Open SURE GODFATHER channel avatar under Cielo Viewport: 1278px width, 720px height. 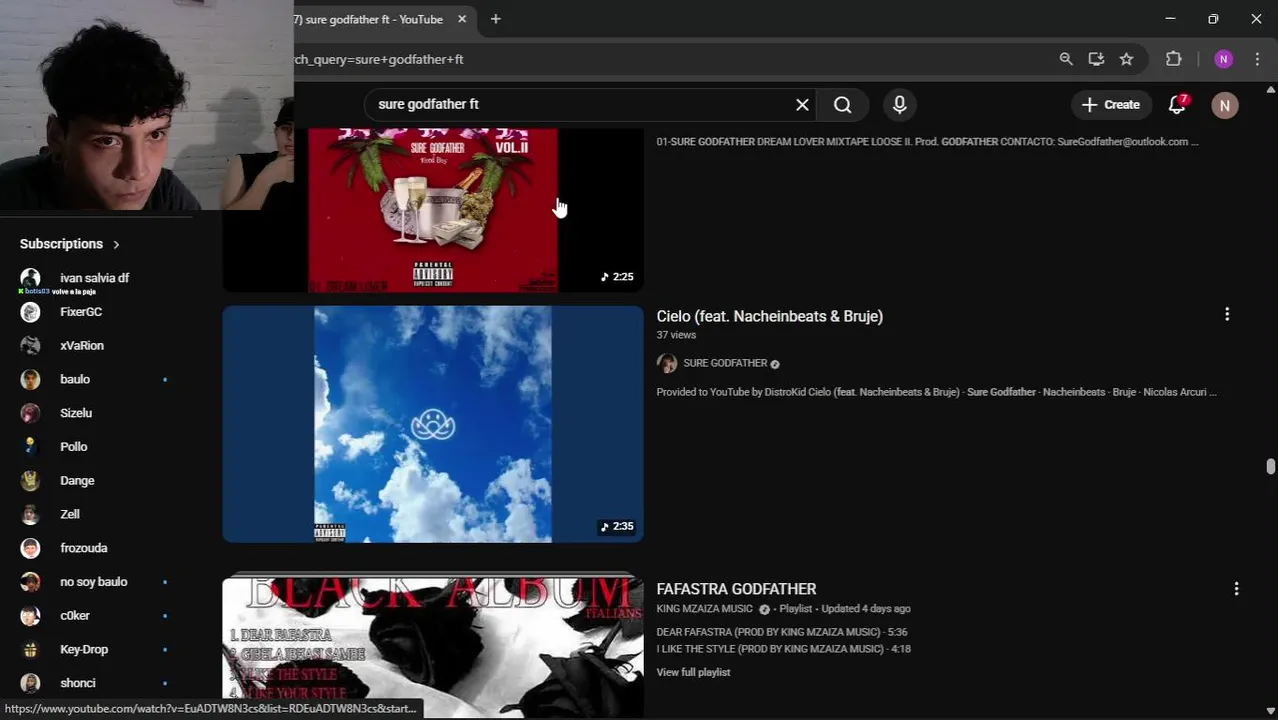(667, 363)
